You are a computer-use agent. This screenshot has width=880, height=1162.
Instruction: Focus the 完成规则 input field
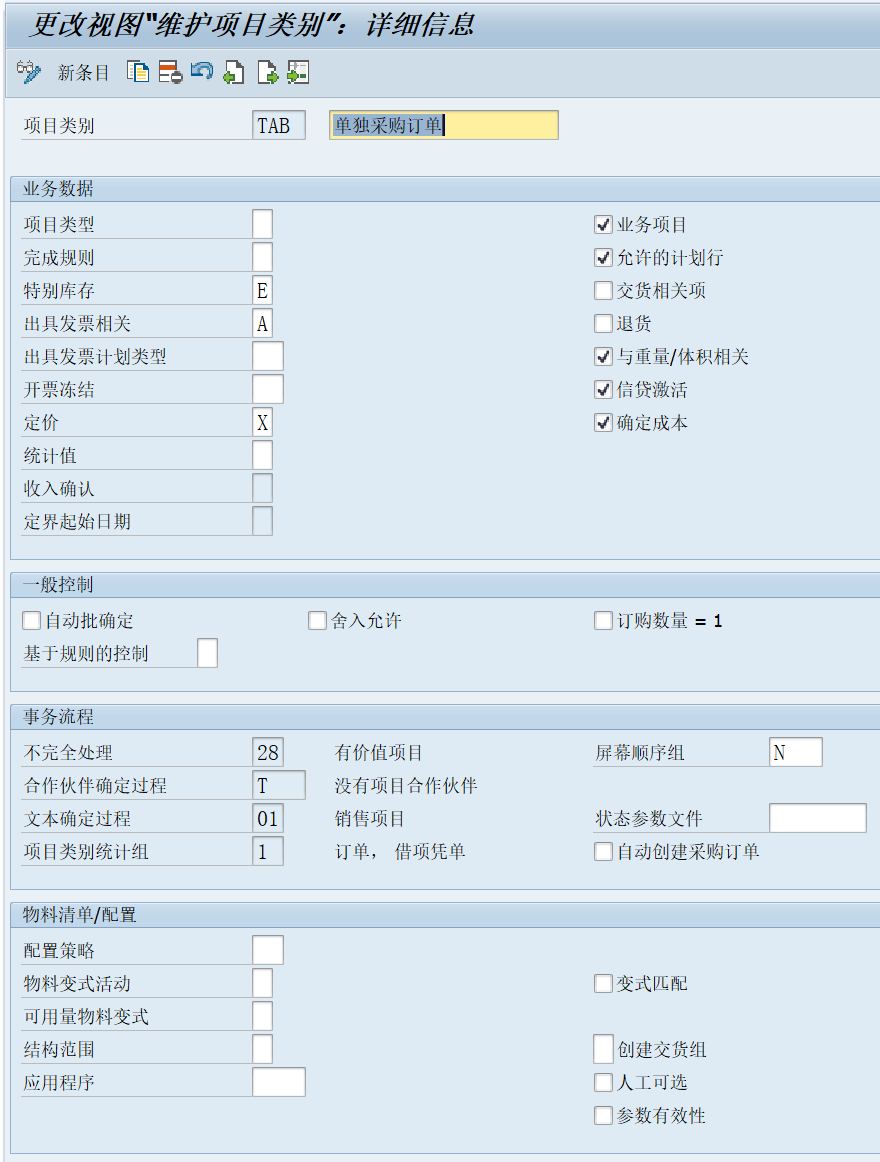pyautogui.click(x=262, y=258)
